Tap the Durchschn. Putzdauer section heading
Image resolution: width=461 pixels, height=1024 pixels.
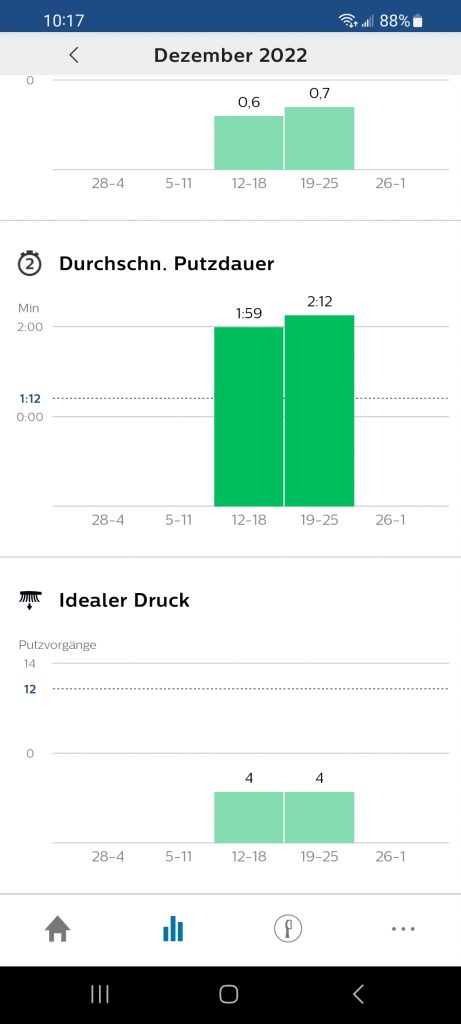pyautogui.click(x=167, y=263)
